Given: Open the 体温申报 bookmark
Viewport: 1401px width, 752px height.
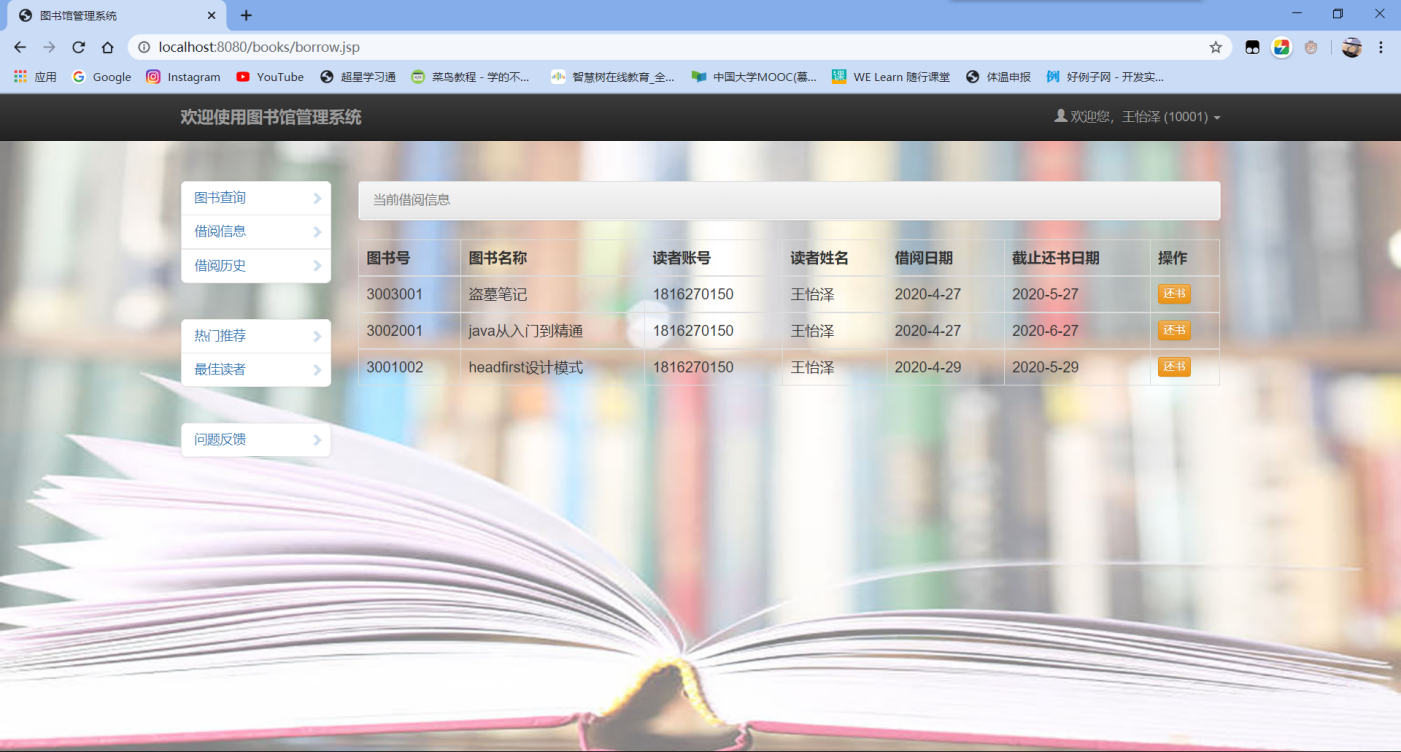Looking at the screenshot, I should (998, 77).
